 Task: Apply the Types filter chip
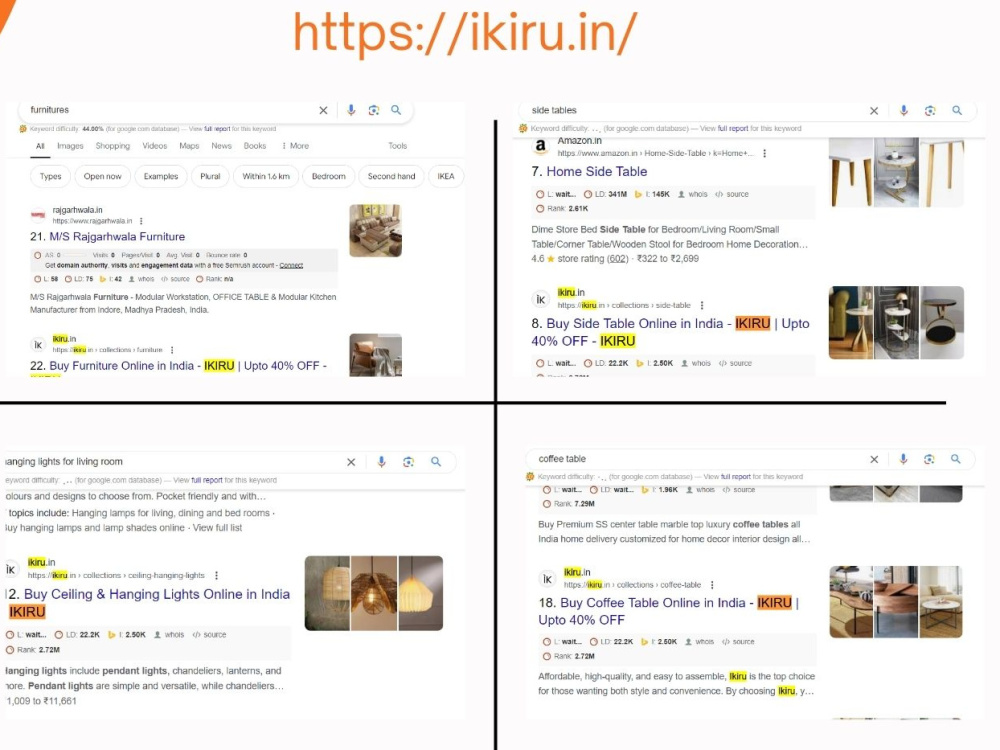(50, 176)
